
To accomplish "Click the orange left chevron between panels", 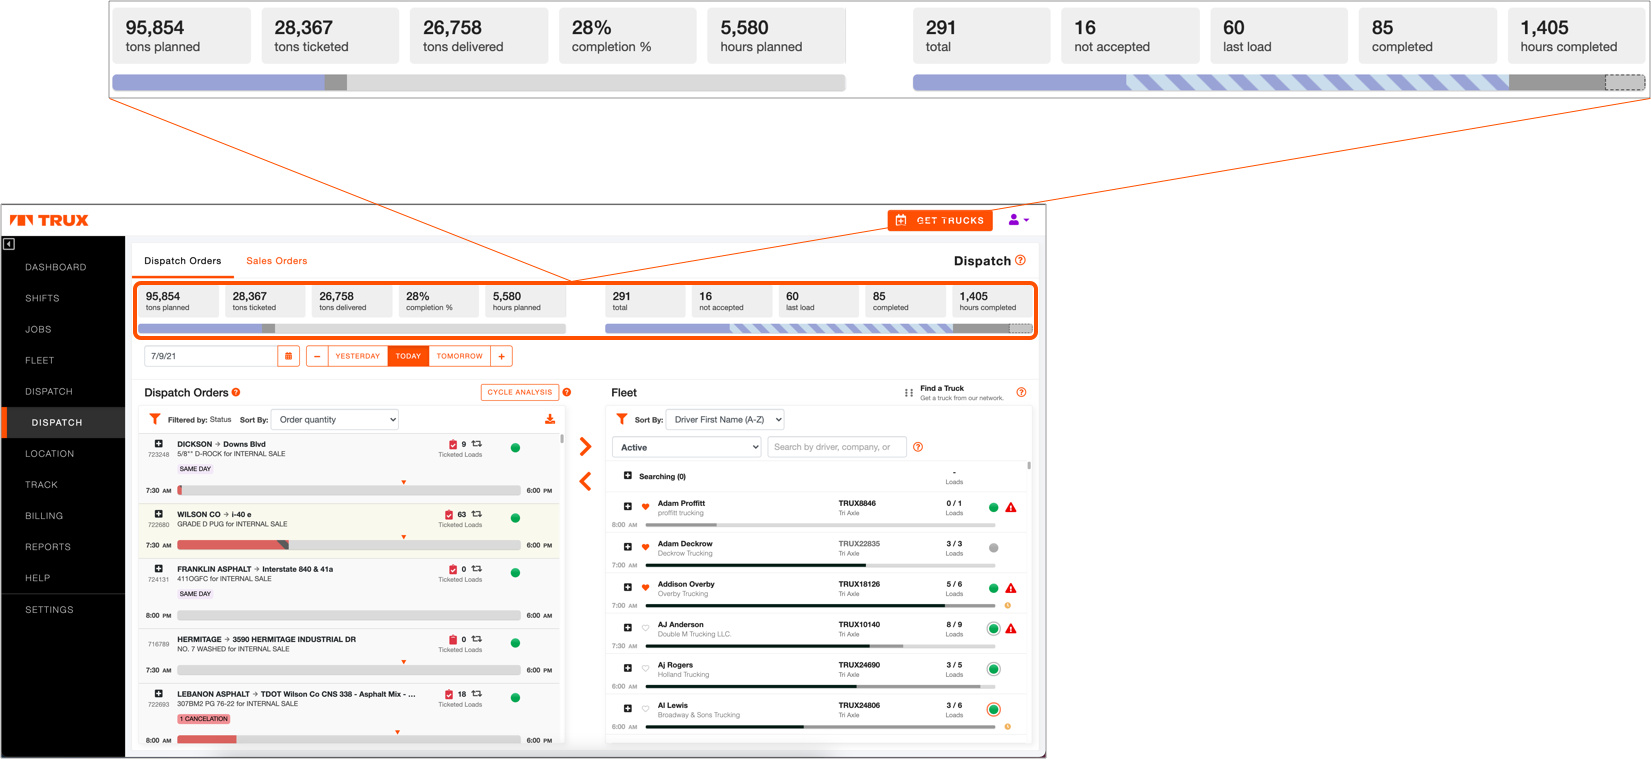I will (x=586, y=481).
